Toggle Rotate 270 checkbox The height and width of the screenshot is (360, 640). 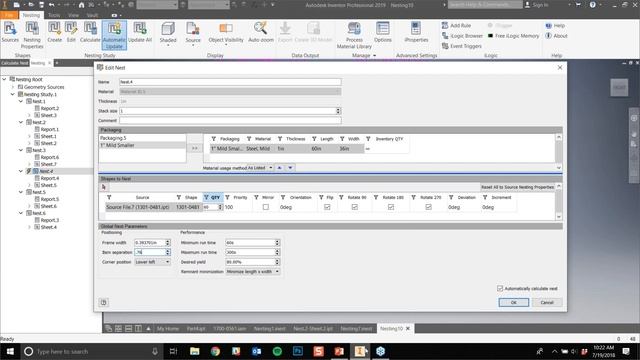(x=428, y=207)
